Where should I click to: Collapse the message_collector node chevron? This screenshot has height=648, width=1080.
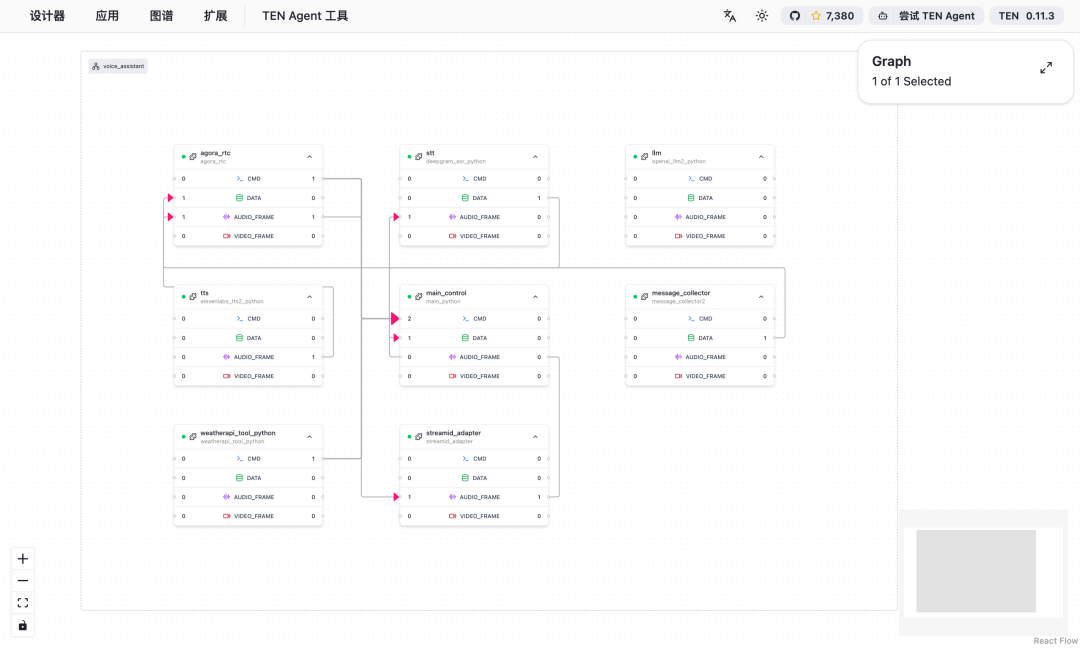pos(761,297)
